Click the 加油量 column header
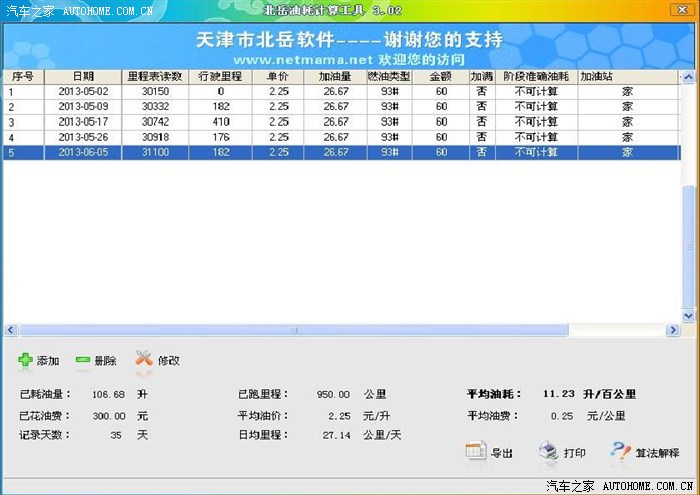The width and height of the screenshot is (700, 495). (336, 76)
